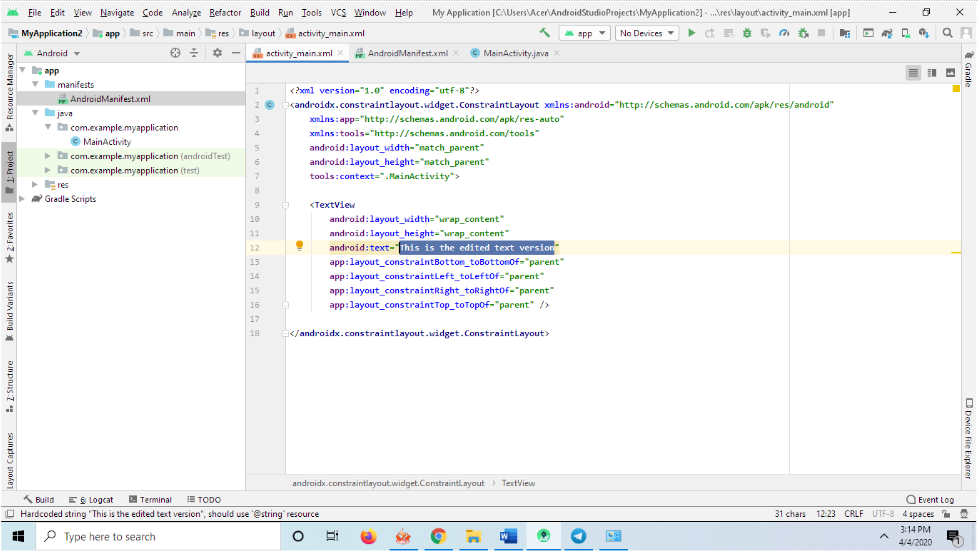Collapse all in Project panel
Image resolution: width=978 pixels, height=551 pixels.
[196, 53]
